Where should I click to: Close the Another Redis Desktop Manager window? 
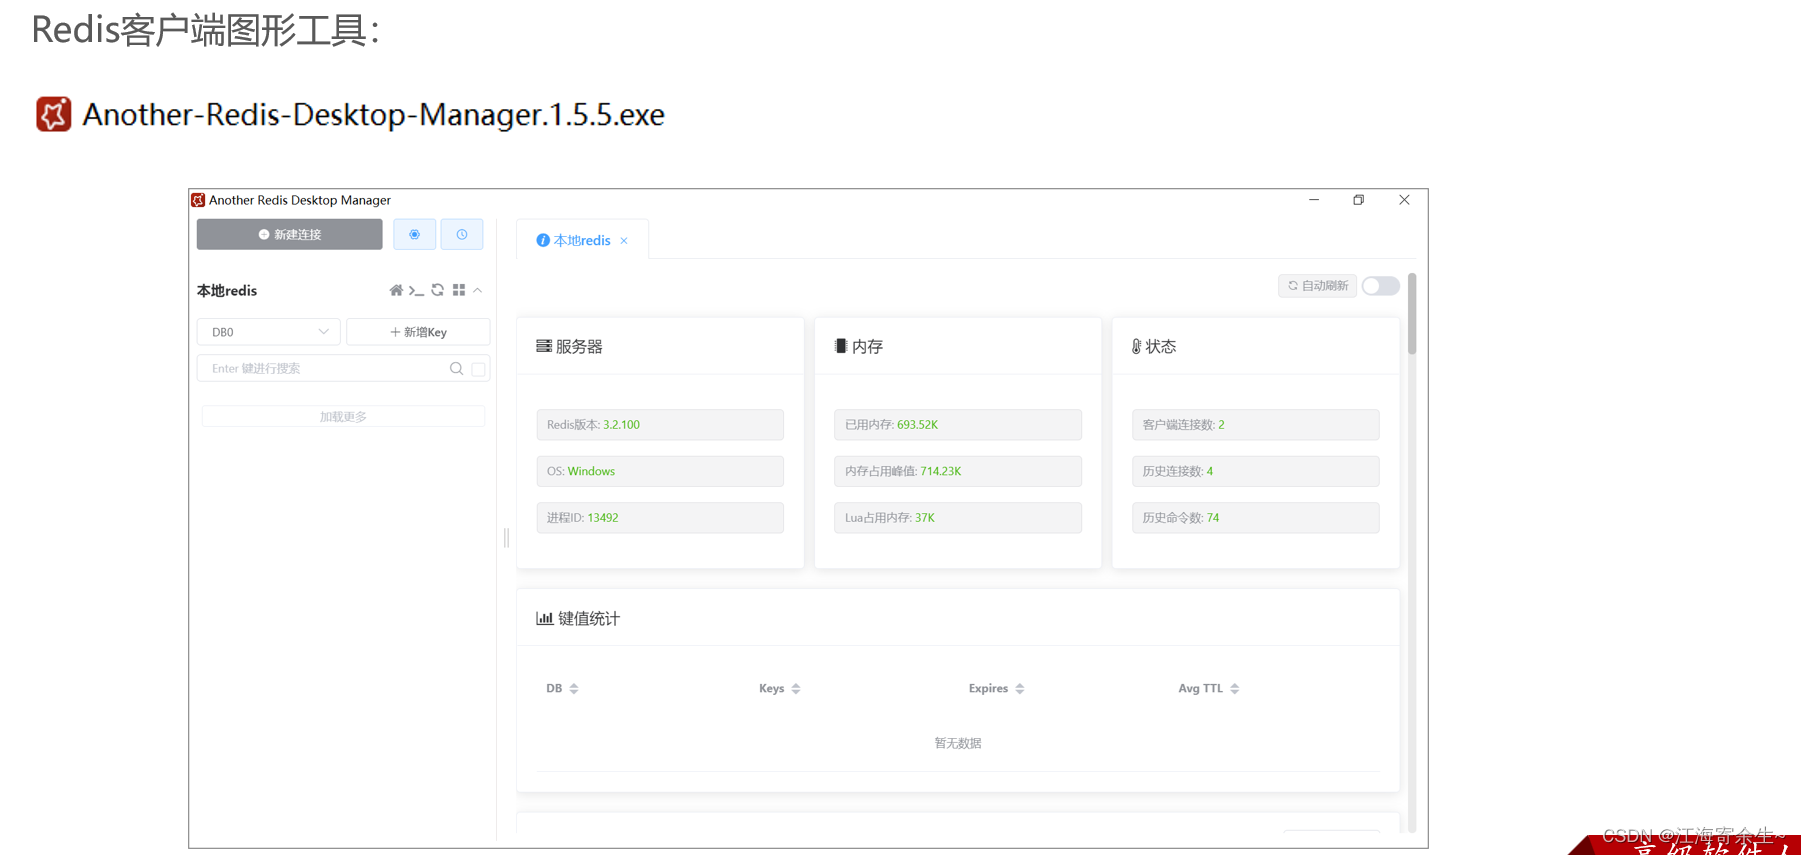(1404, 200)
